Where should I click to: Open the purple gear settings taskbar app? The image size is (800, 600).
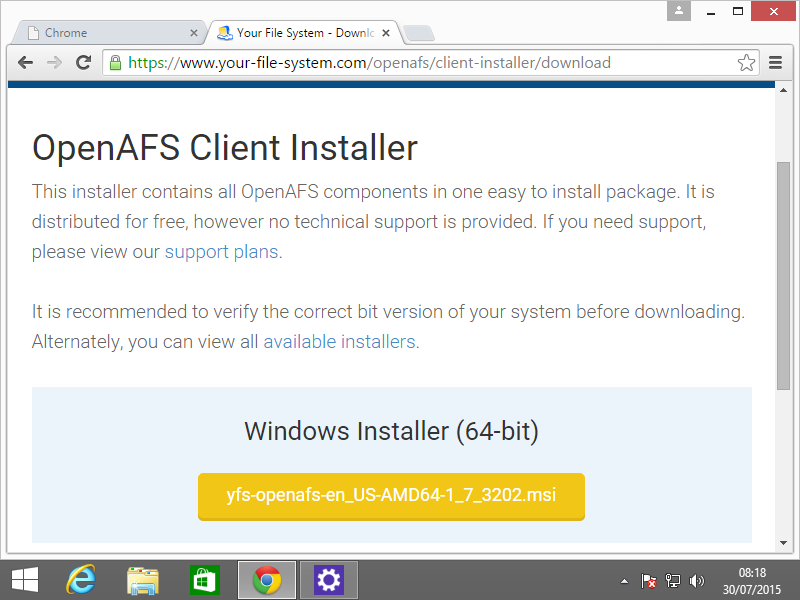329,580
